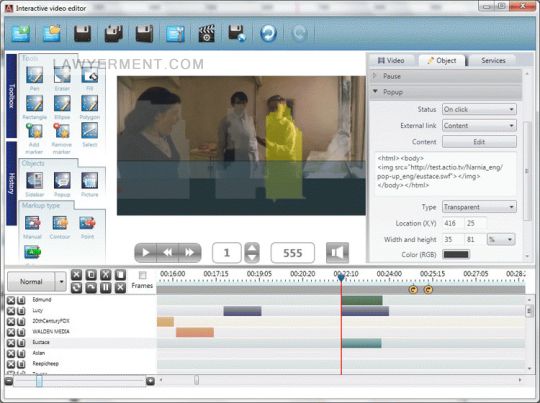The image size is (540, 403).
Task: Toggle the lock icon on the Lucy track
Action: 21,311
